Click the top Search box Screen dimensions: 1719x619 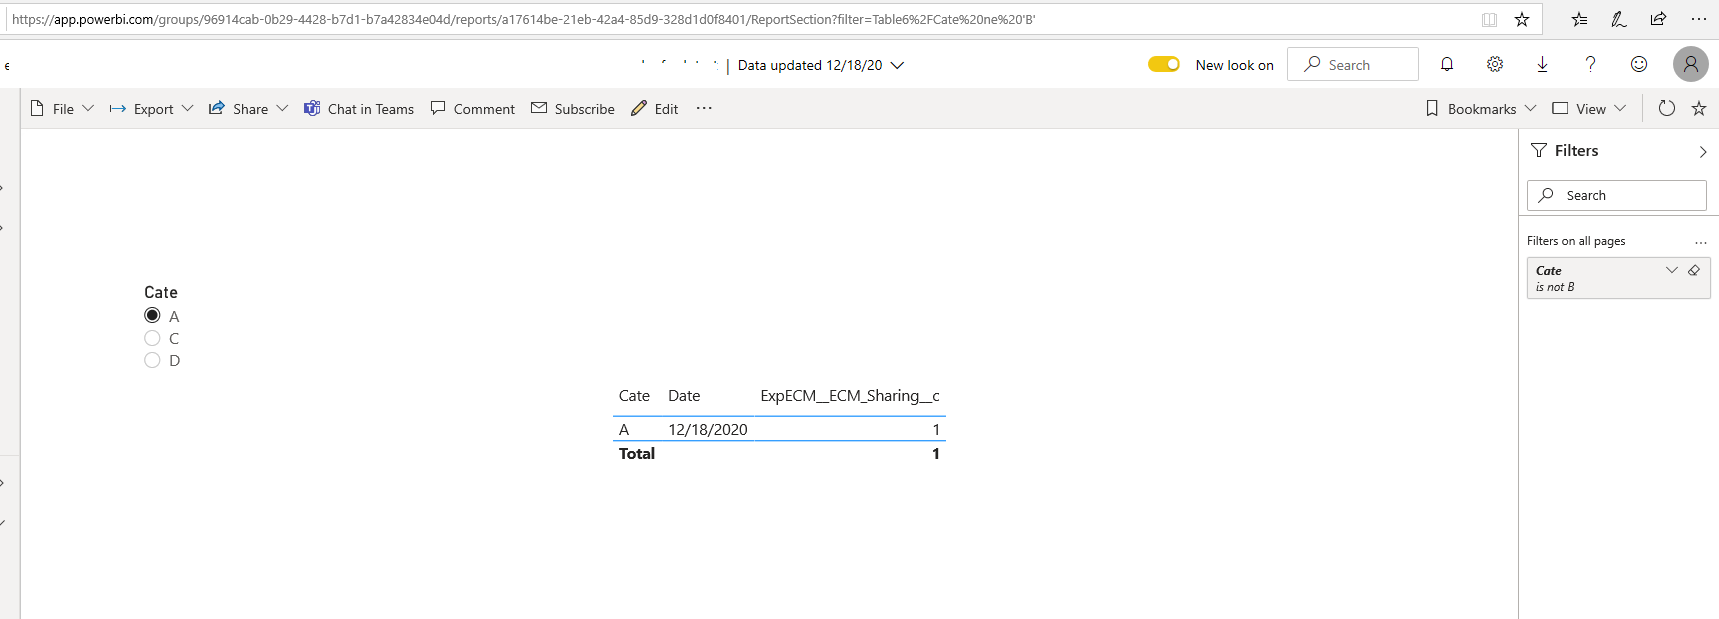1352,64
